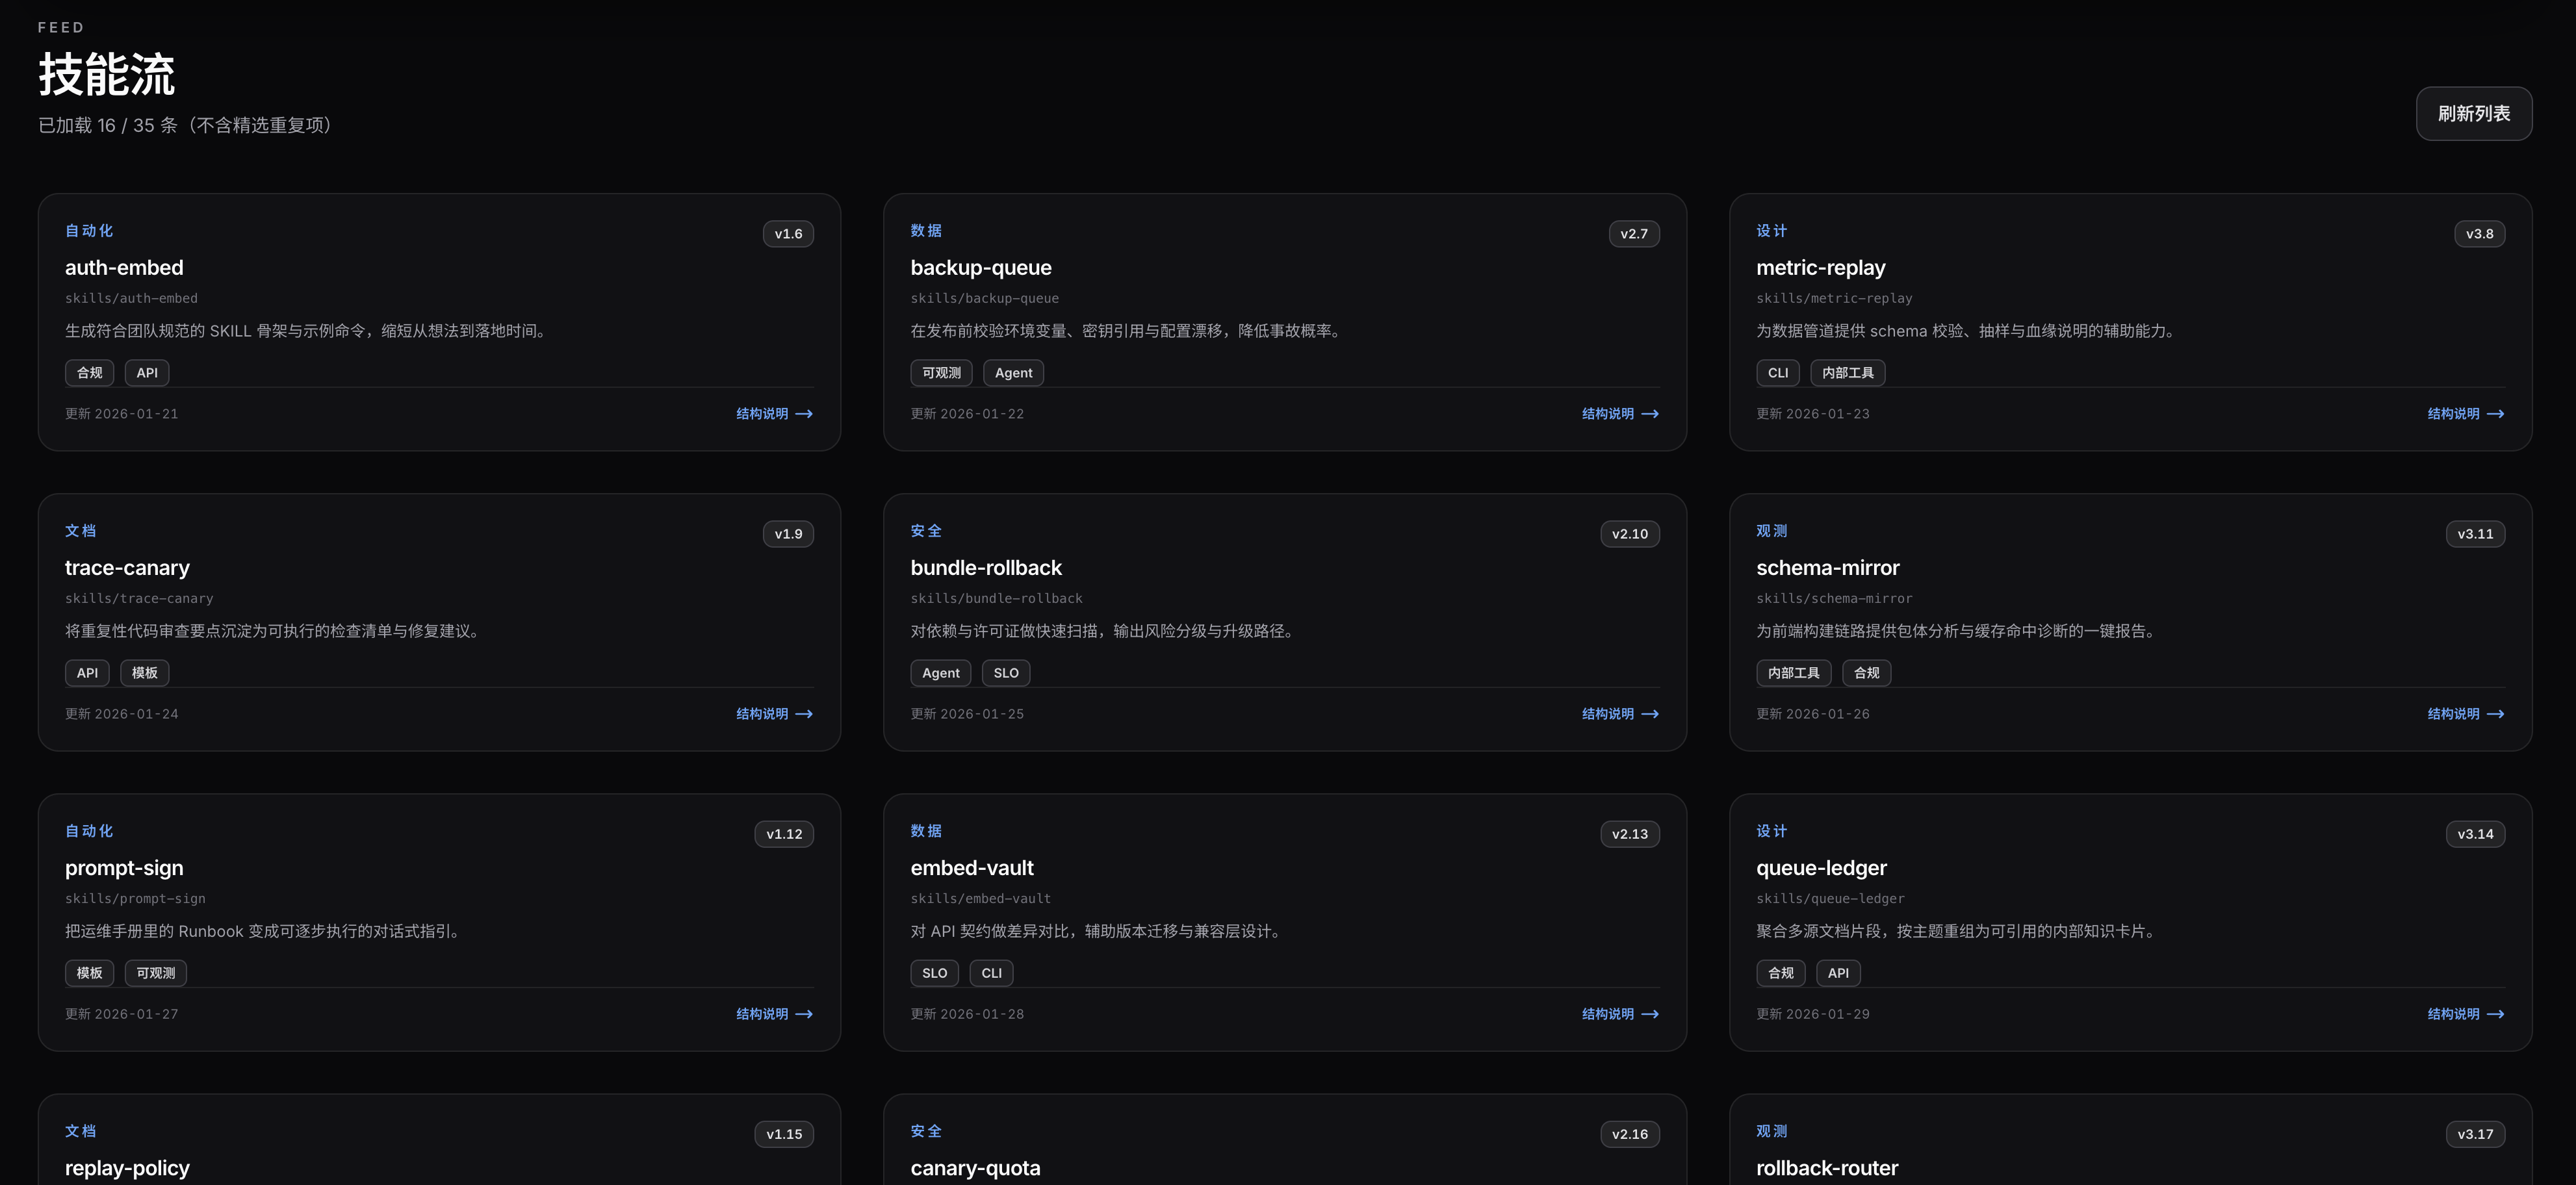Open 结构说明 link on auth-embed card
Viewport: 2576px width, 1185px height.
[x=774, y=414]
